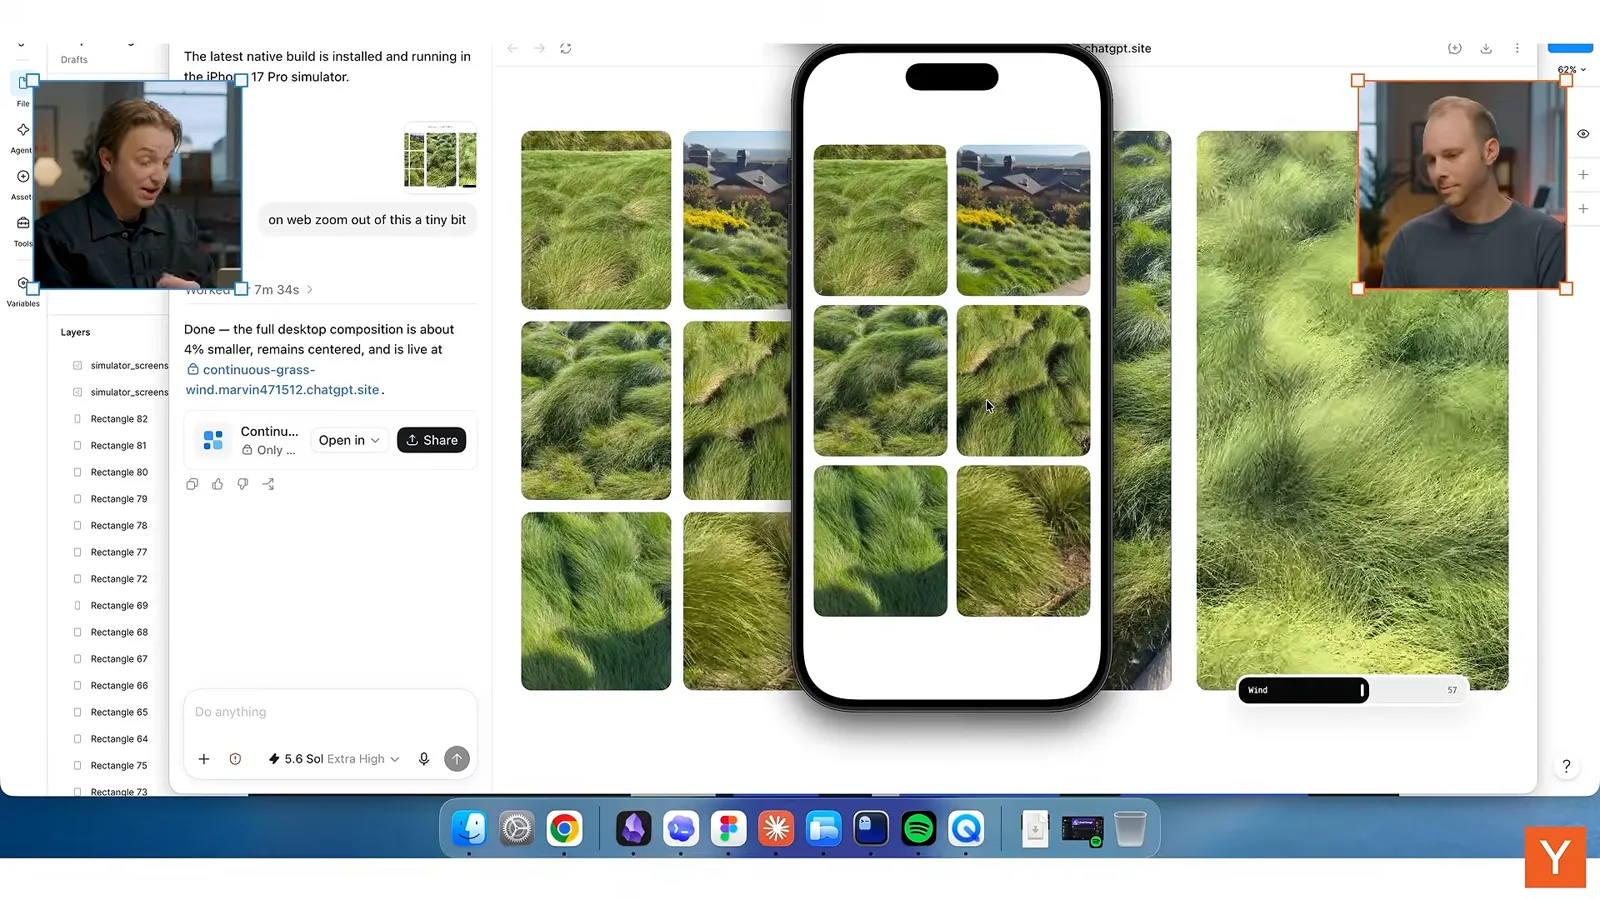1600x900 pixels.
Task: Open System Settings from the dock
Action: click(x=517, y=828)
